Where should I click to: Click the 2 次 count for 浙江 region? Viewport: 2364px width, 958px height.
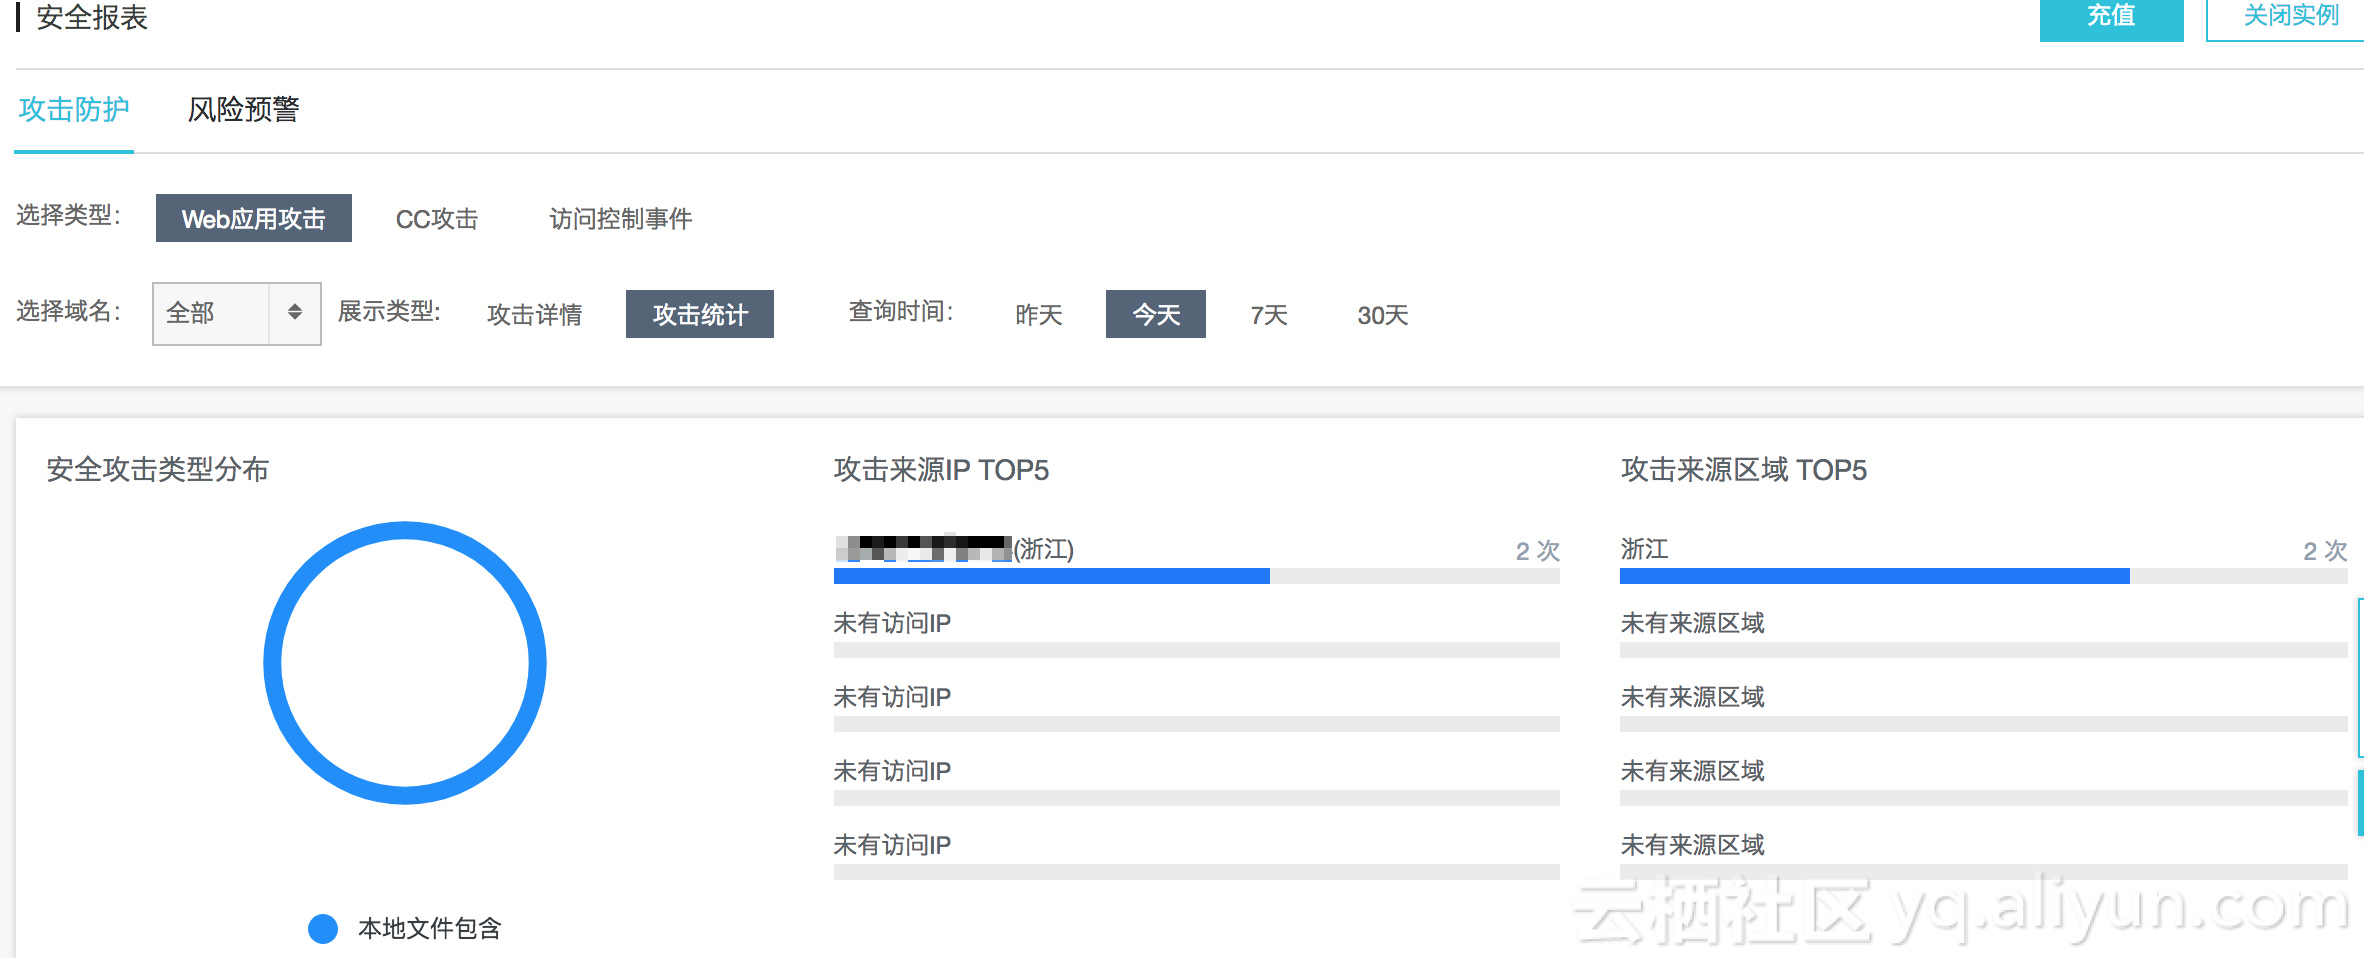point(2325,551)
